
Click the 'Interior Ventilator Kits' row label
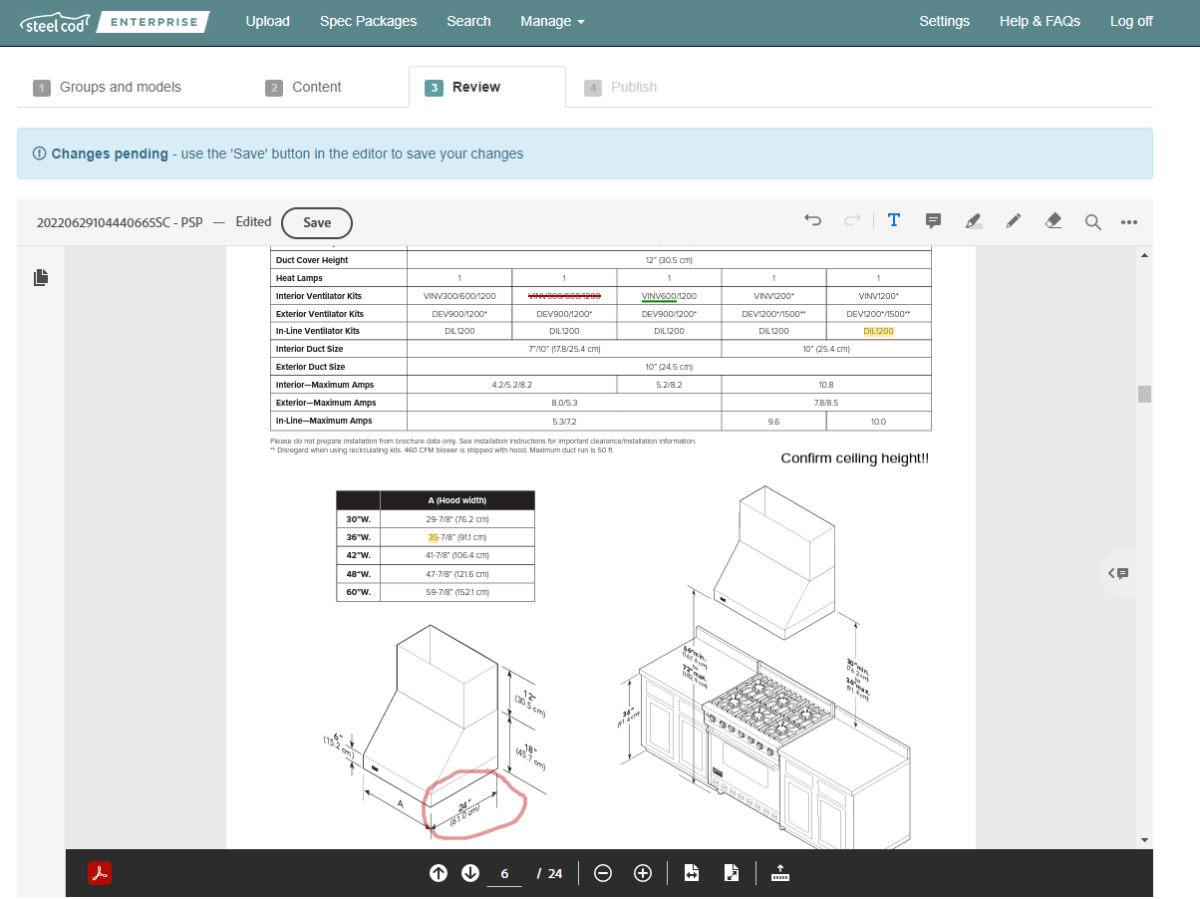click(319, 296)
